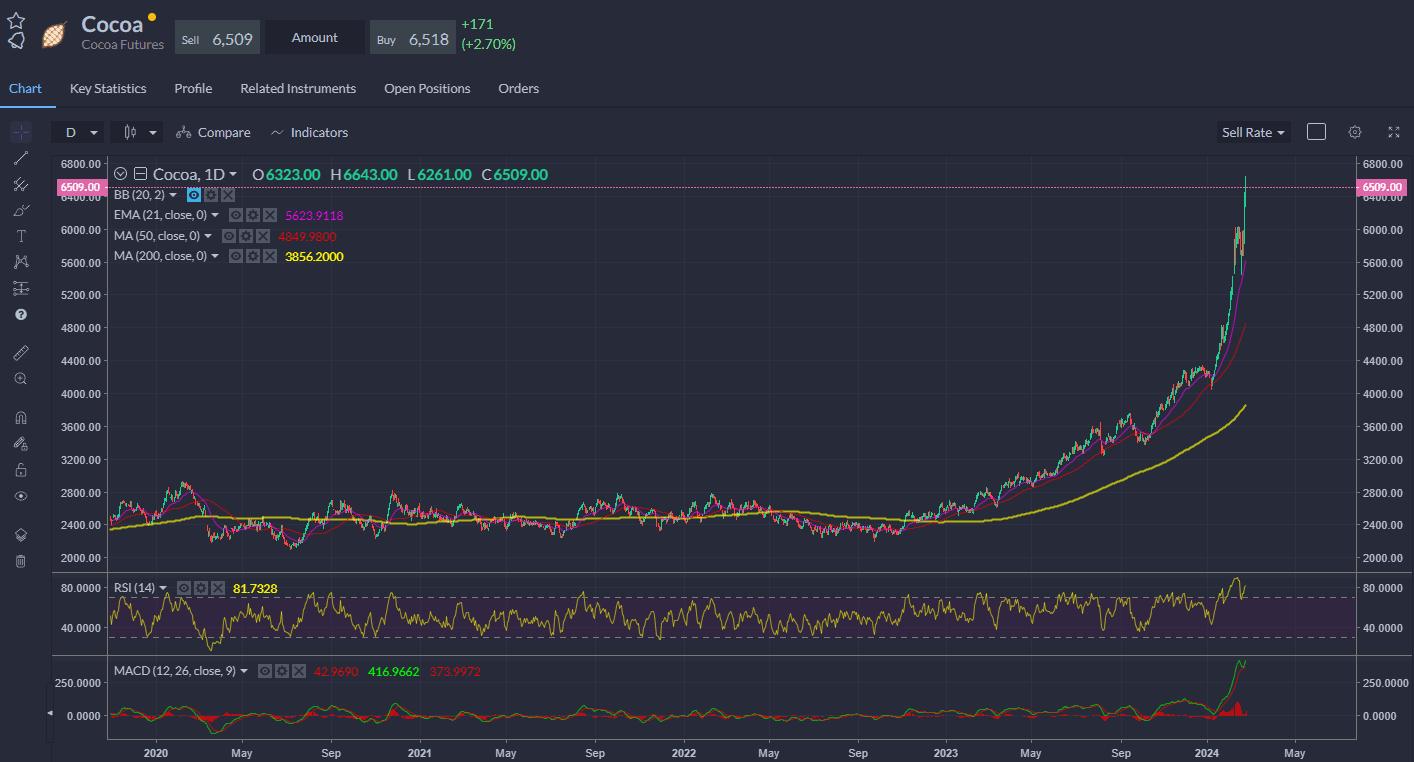The height and width of the screenshot is (762, 1414).
Task: Open the Sell Rate dropdown
Action: [1254, 132]
